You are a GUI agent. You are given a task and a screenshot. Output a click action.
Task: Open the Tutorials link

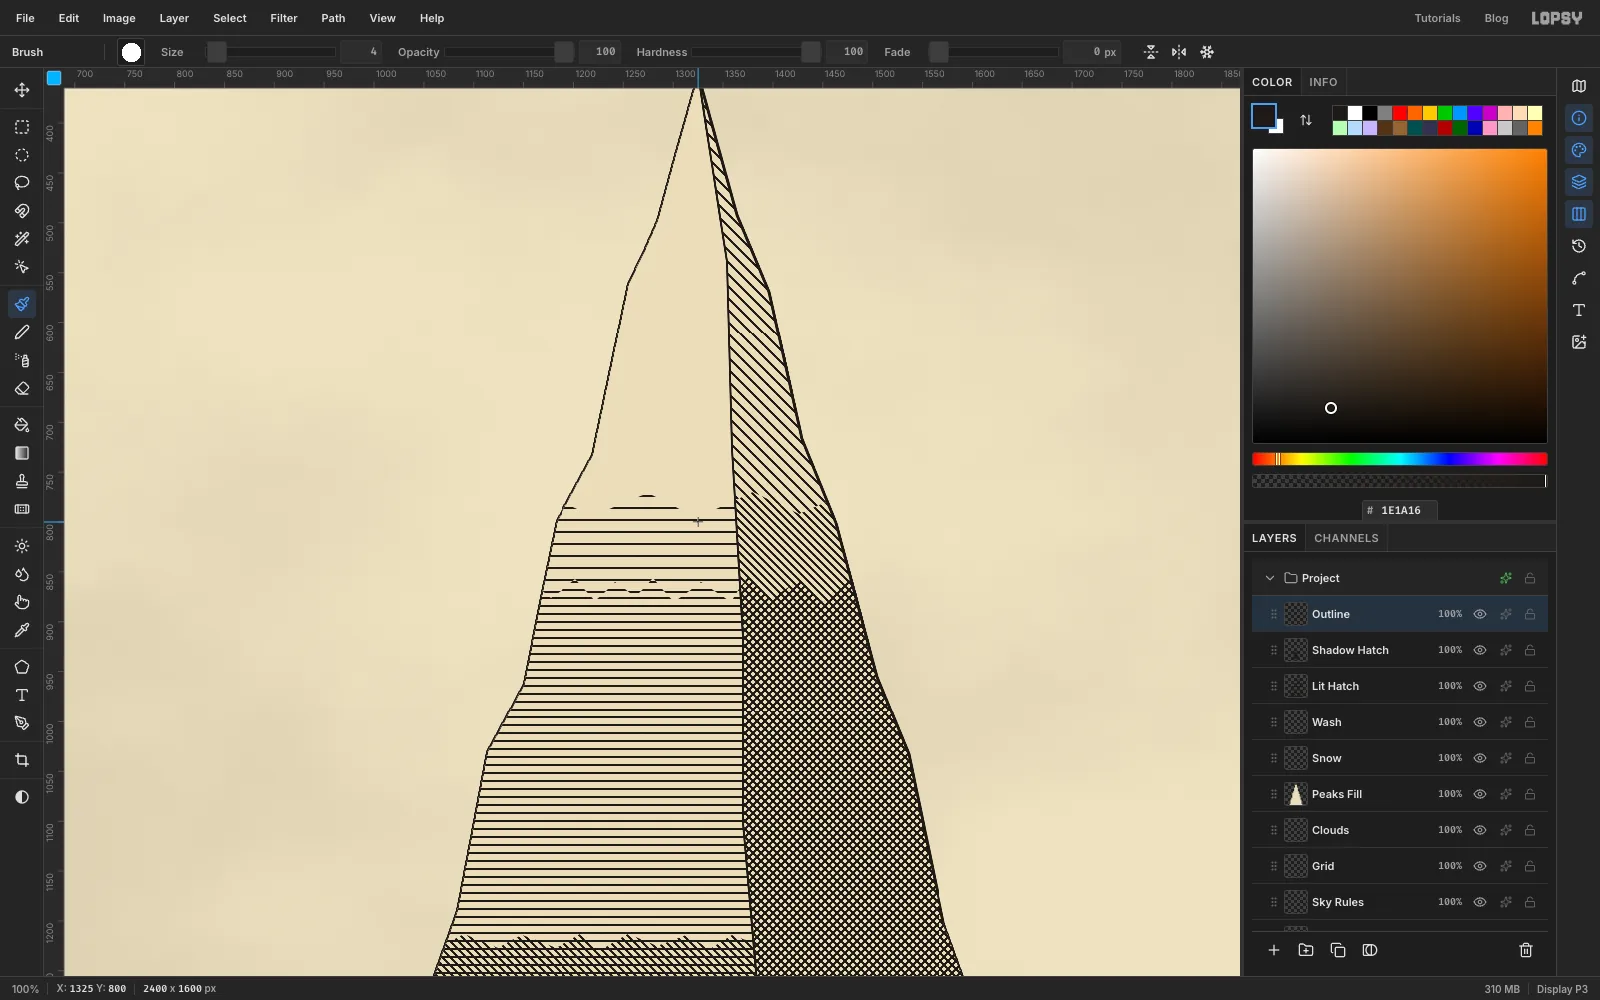point(1437,18)
